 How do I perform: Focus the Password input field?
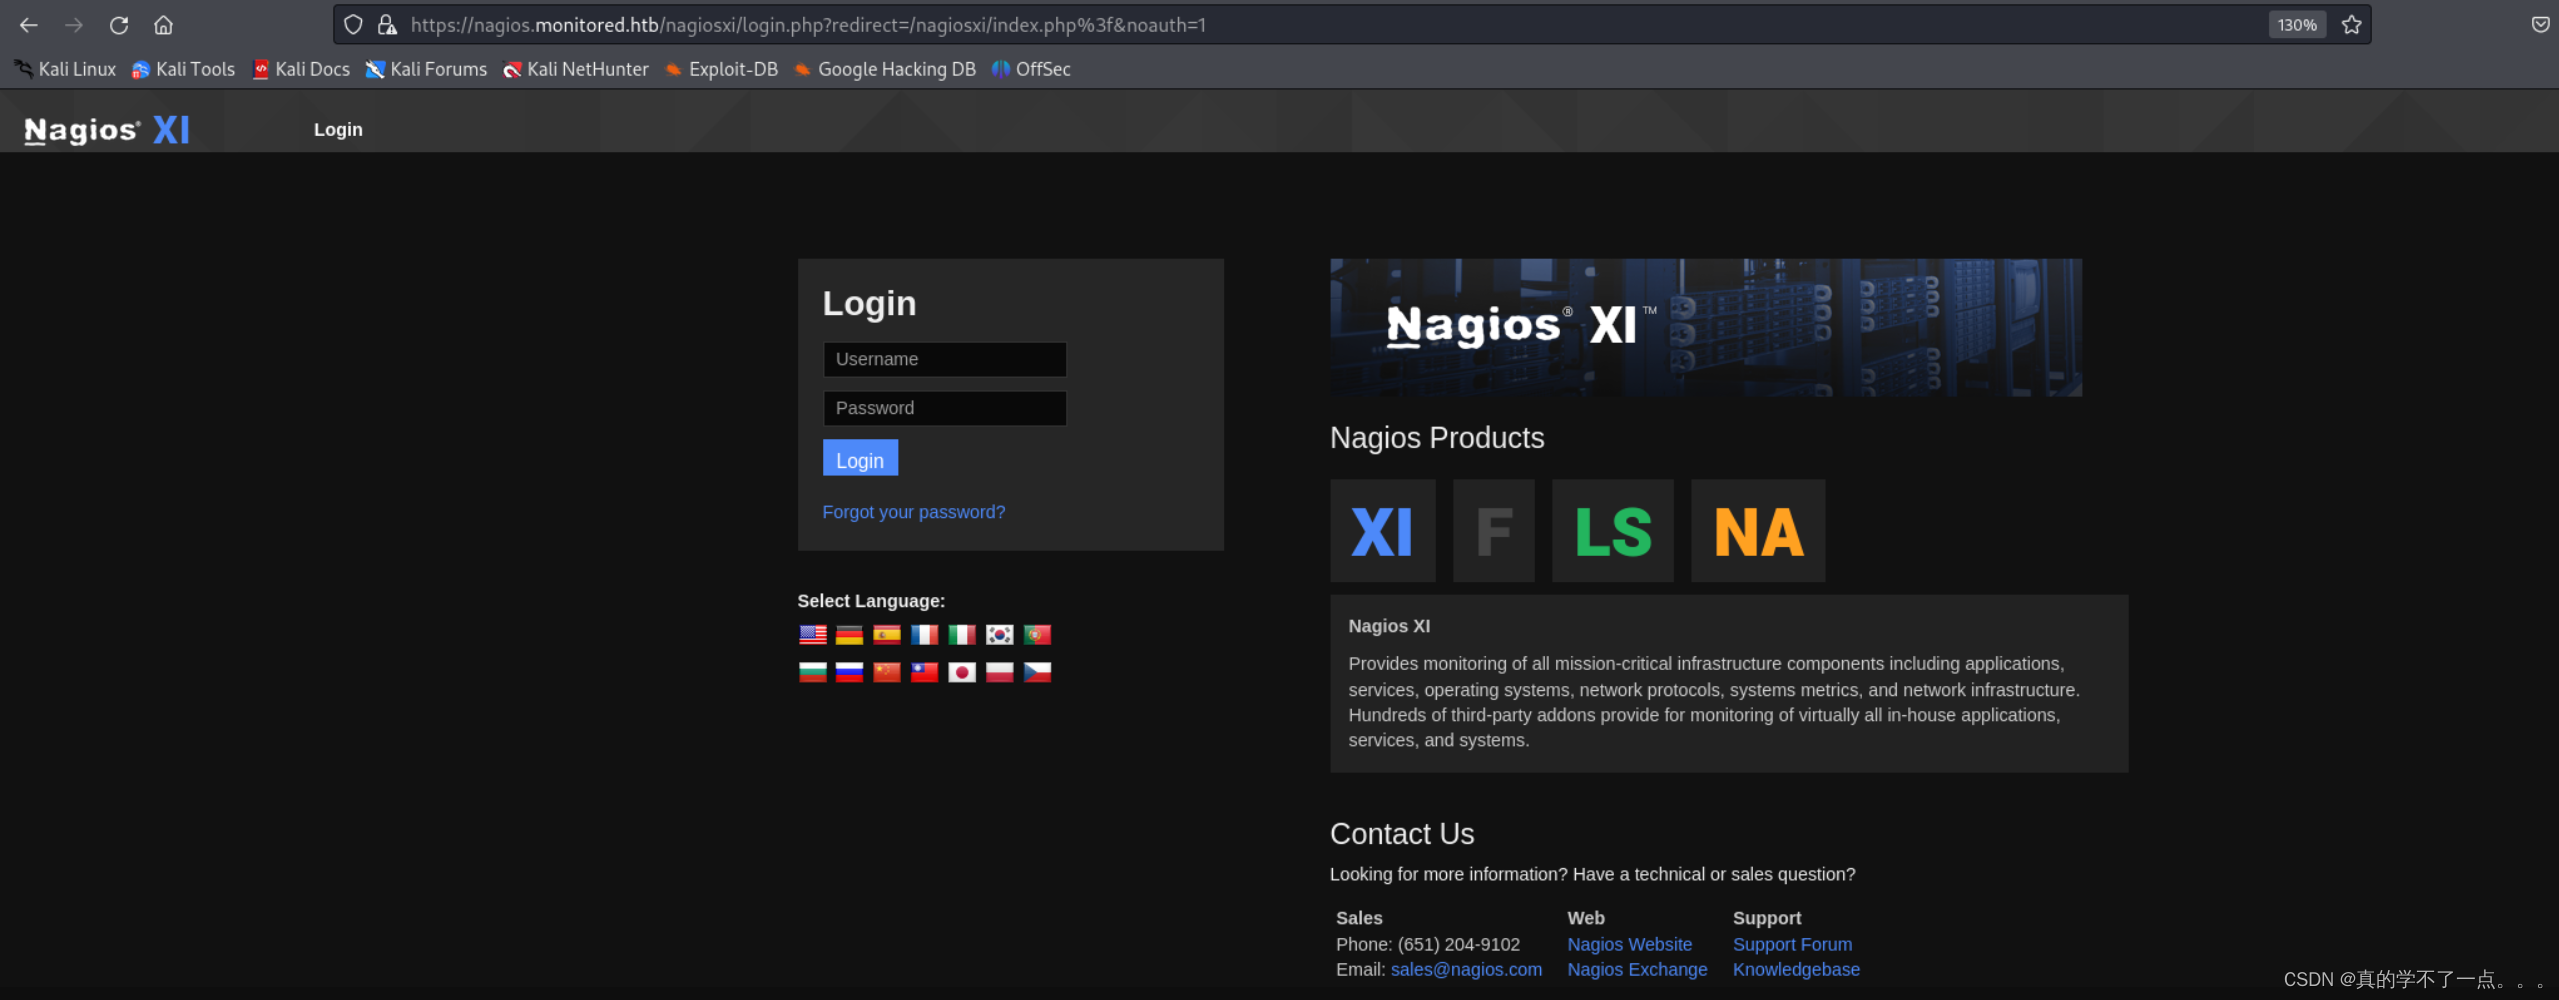944,408
